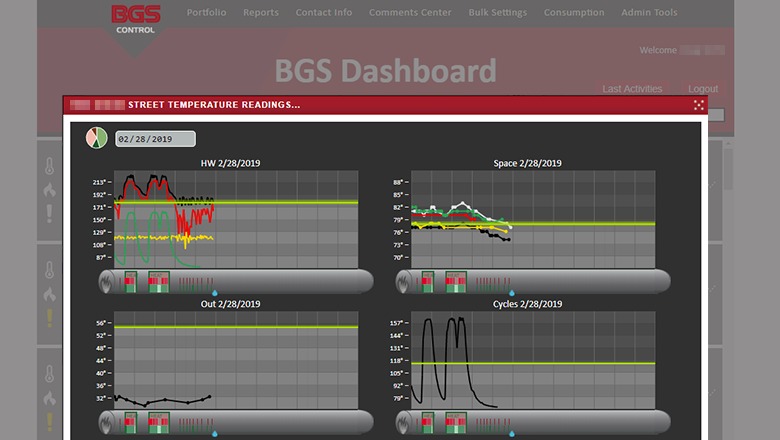
Task: Click the flame icon on HW timeline bar
Action: tap(105, 282)
